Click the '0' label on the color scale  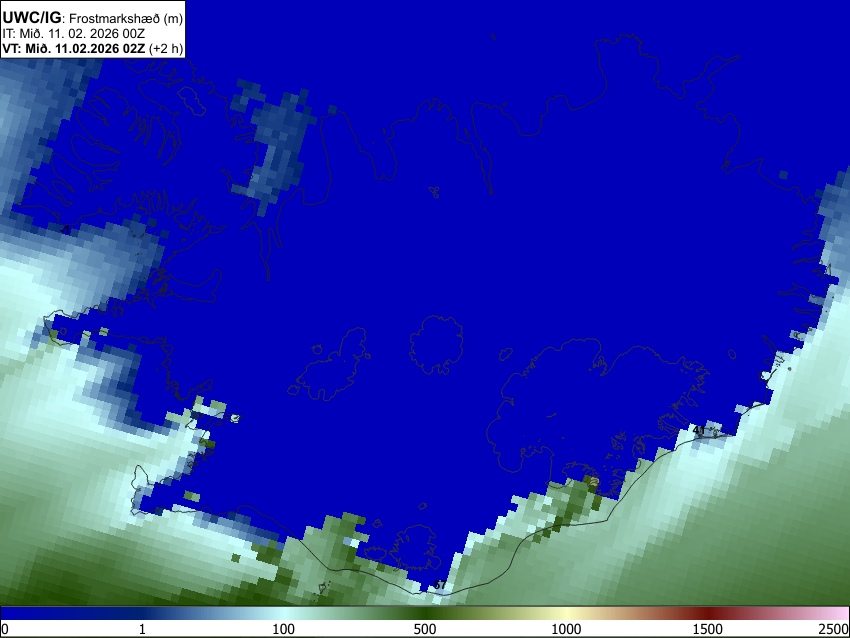tap(5, 629)
